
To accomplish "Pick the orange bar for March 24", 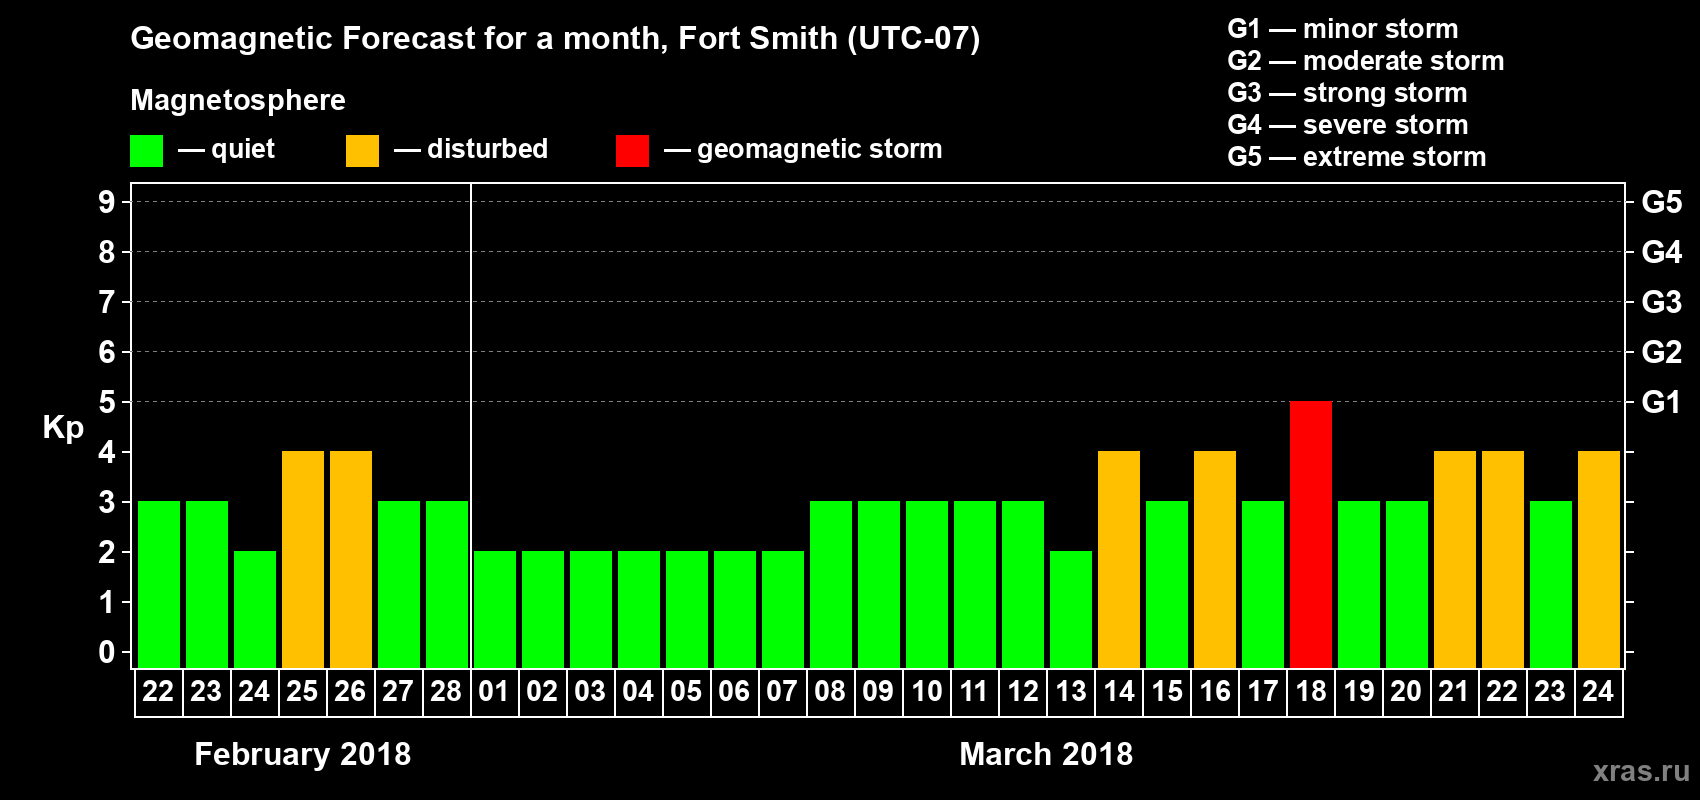I will coord(1598,559).
